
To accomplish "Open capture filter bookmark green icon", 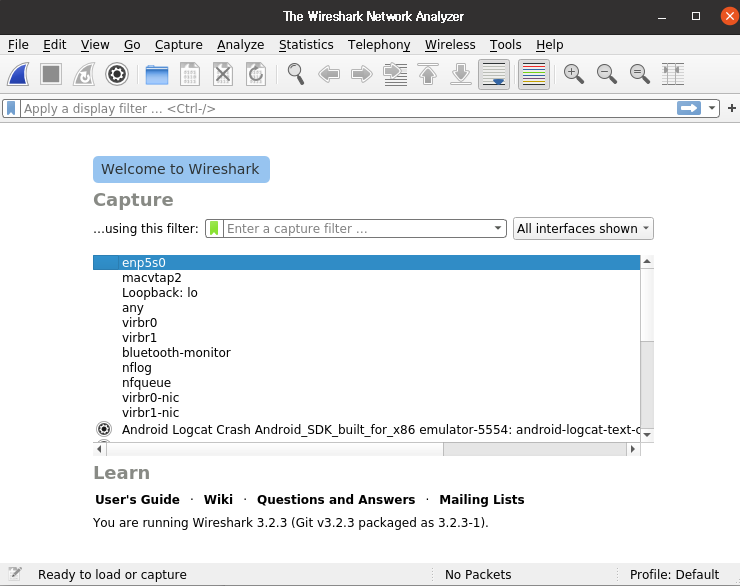I will click(214, 228).
